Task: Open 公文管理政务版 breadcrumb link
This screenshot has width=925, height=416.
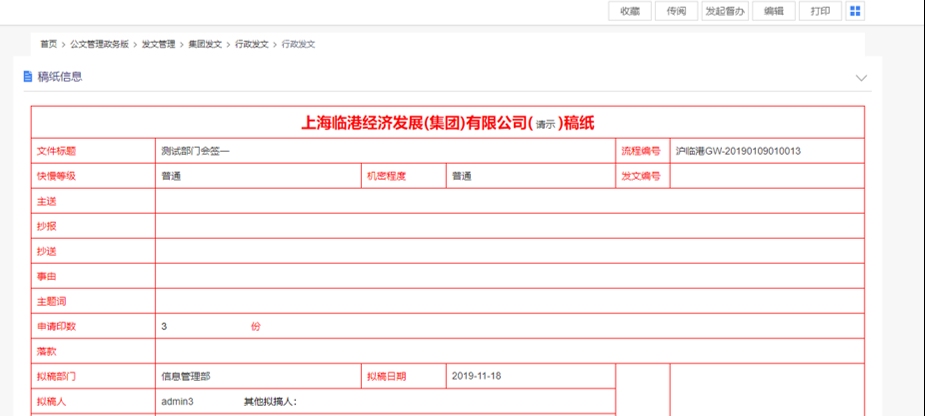Action: pyautogui.click(x=99, y=44)
